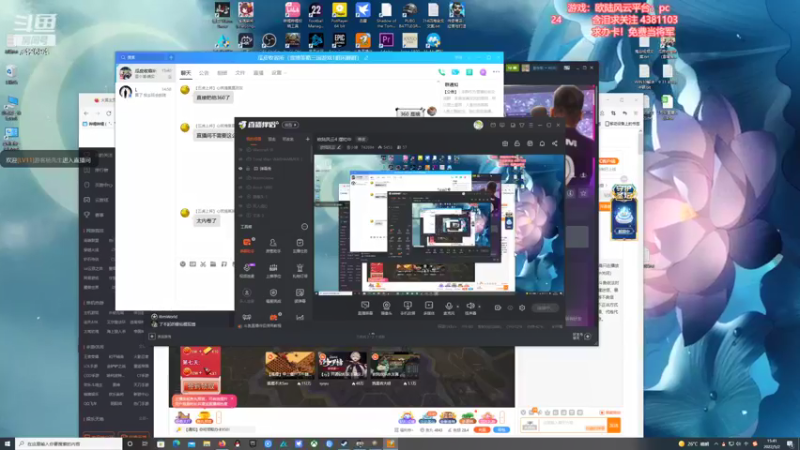800x450 pixels.
Task: Edit stream title with pencil icon
Action: (339, 147)
